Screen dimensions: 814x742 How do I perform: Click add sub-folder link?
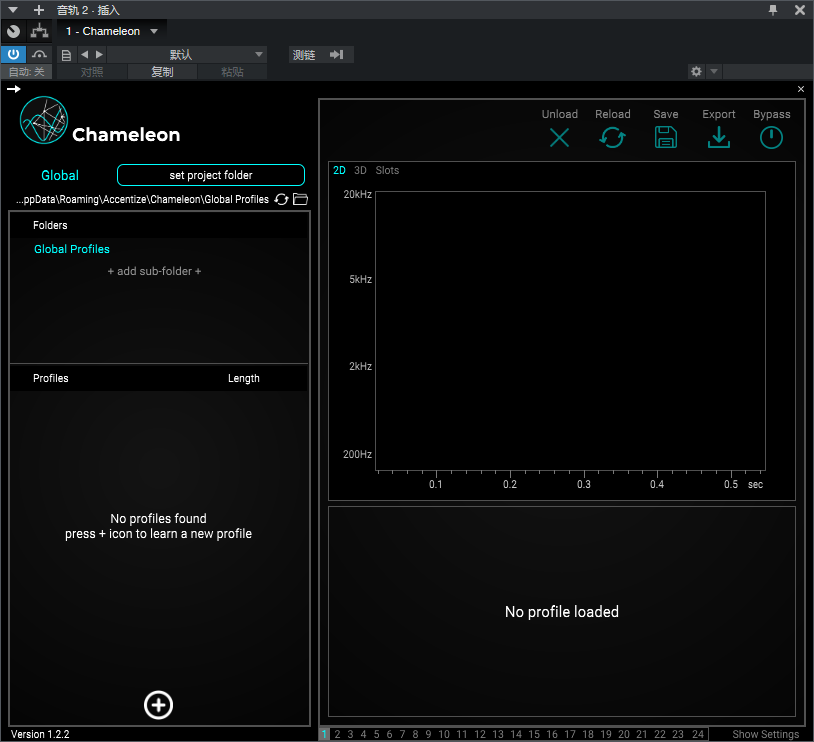point(154,271)
